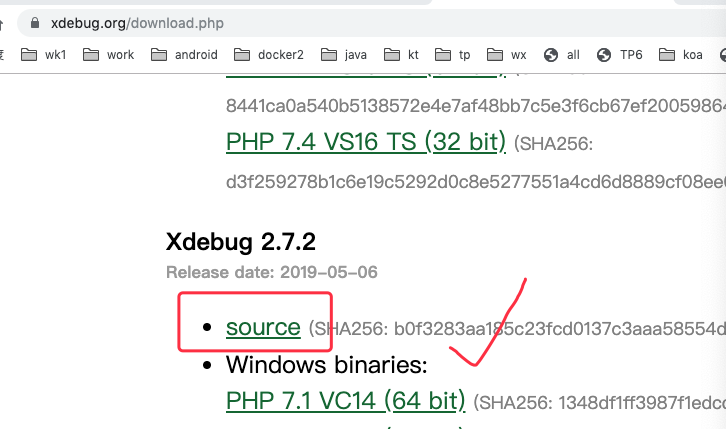The height and width of the screenshot is (429, 726).
Task: Open the work bookmark folder
Action: click(x=108, y=55)
